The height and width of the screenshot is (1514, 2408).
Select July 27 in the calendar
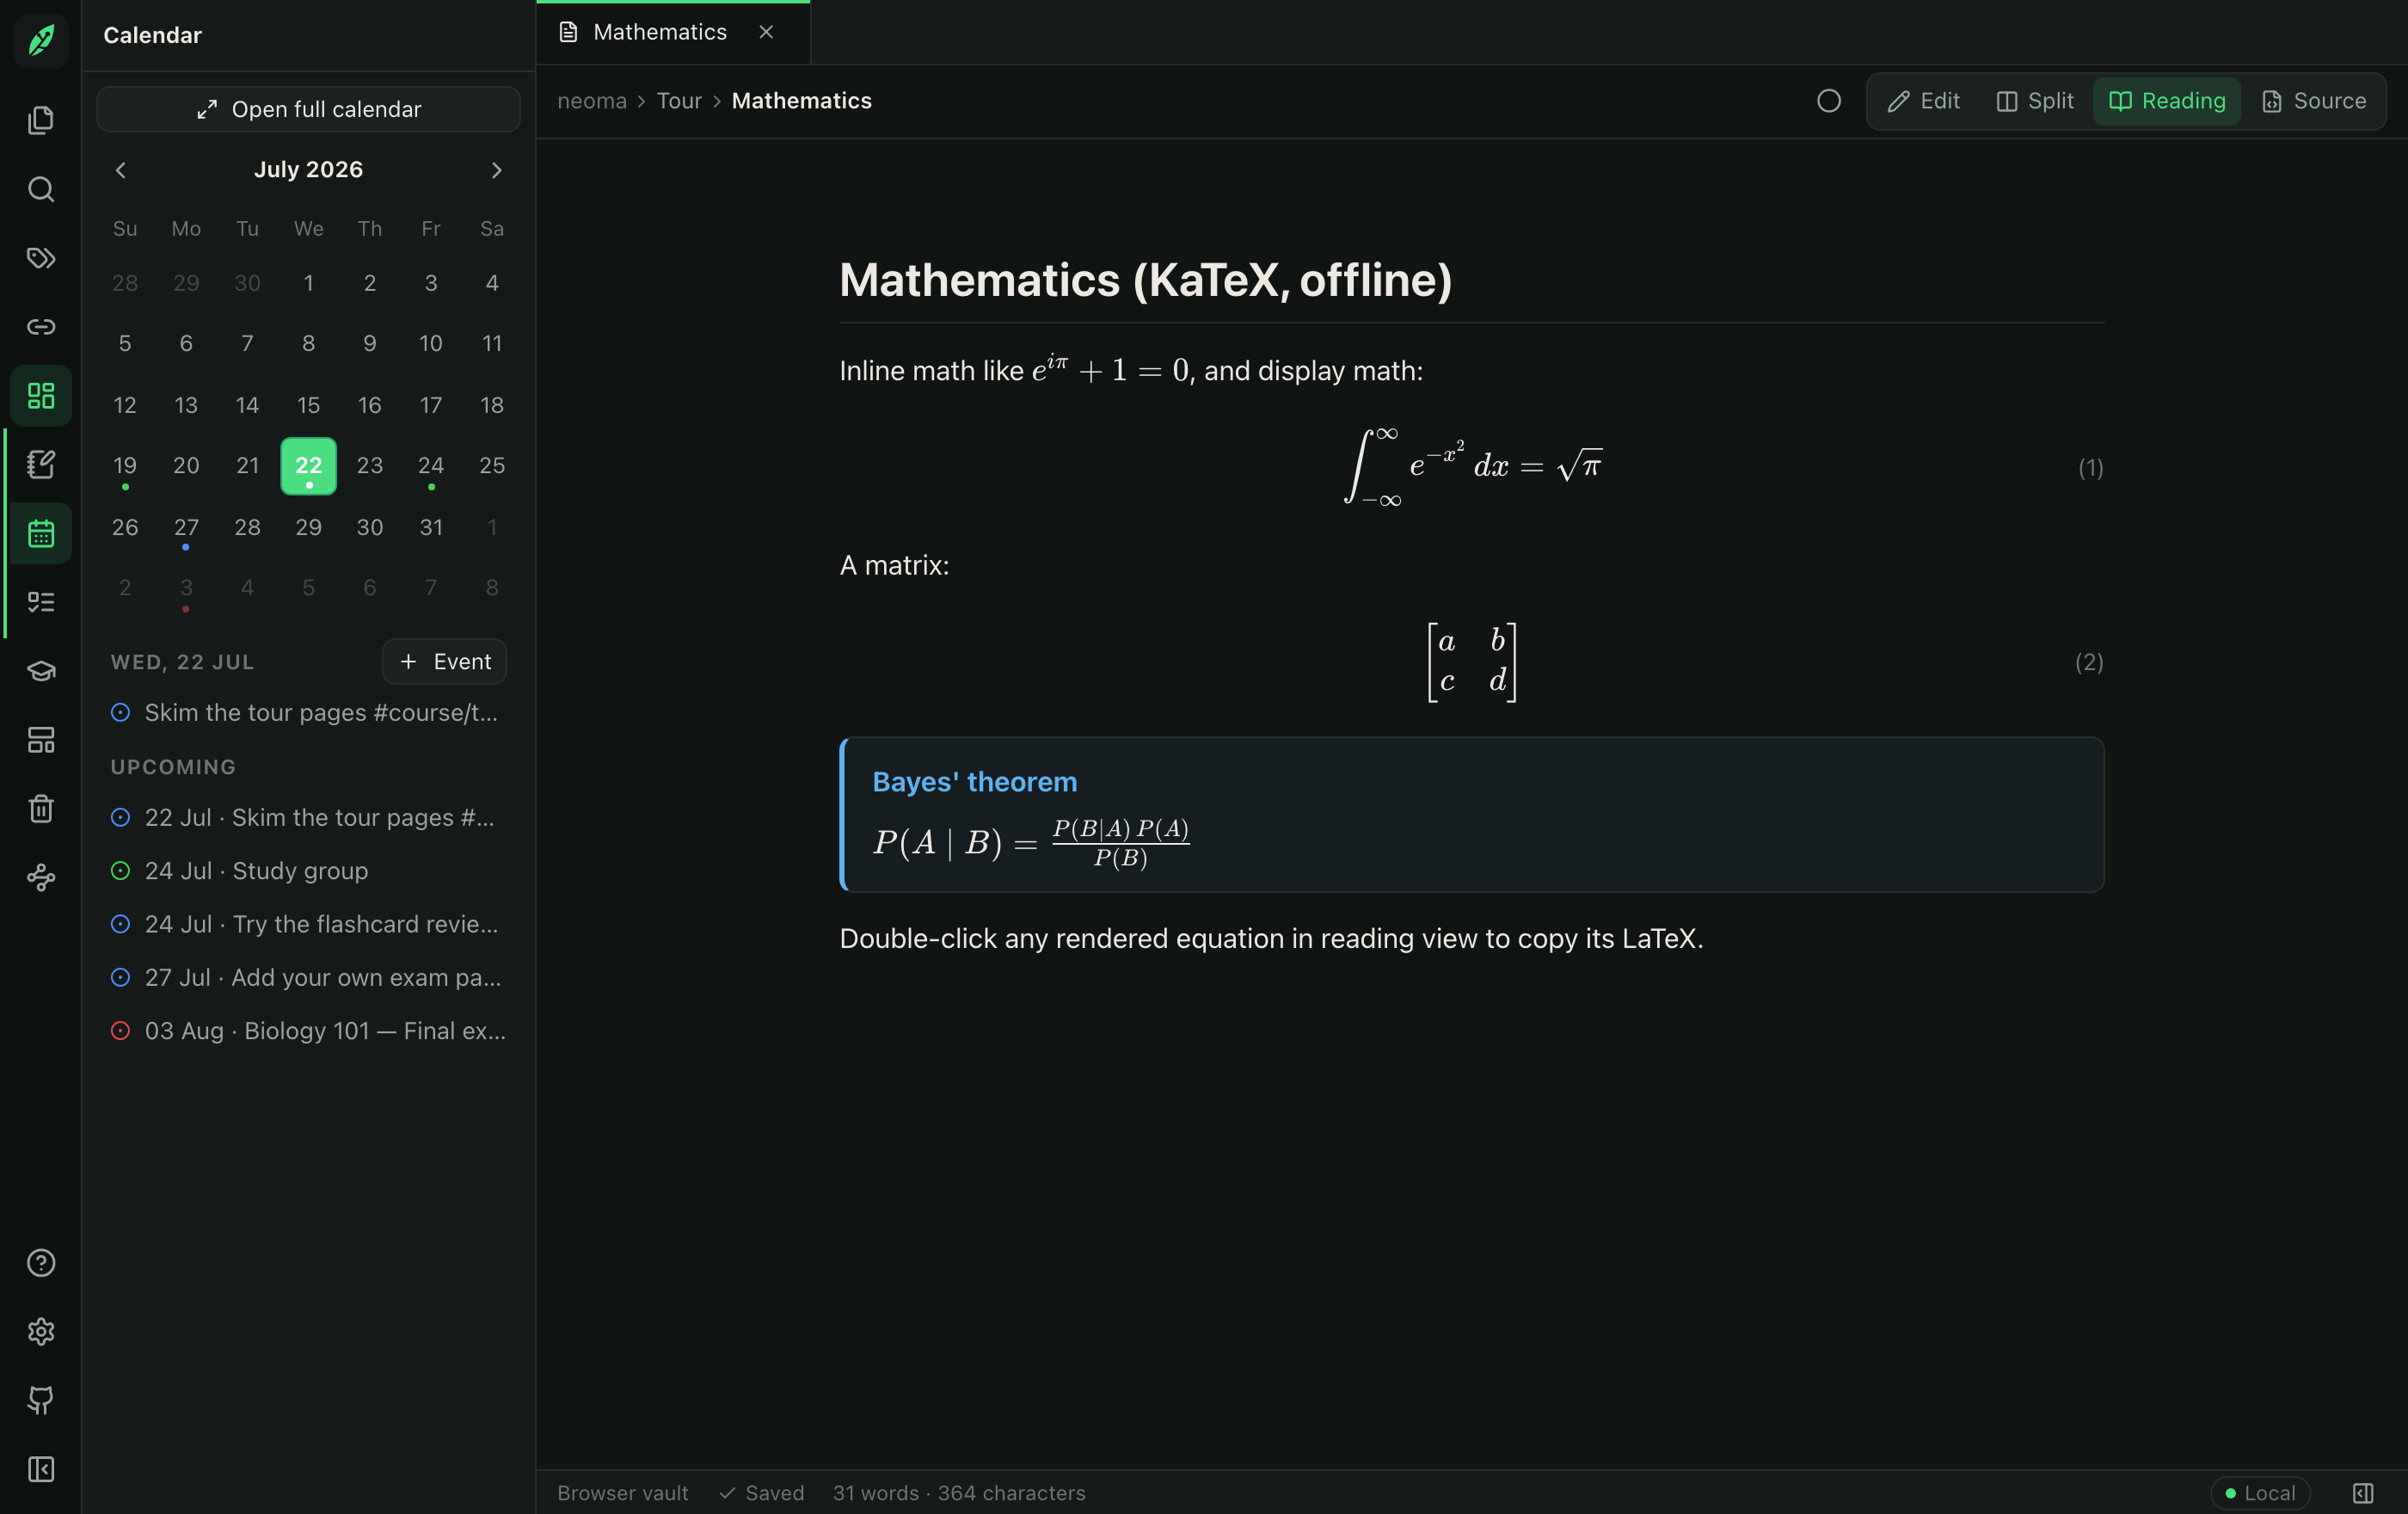point(186,528)
